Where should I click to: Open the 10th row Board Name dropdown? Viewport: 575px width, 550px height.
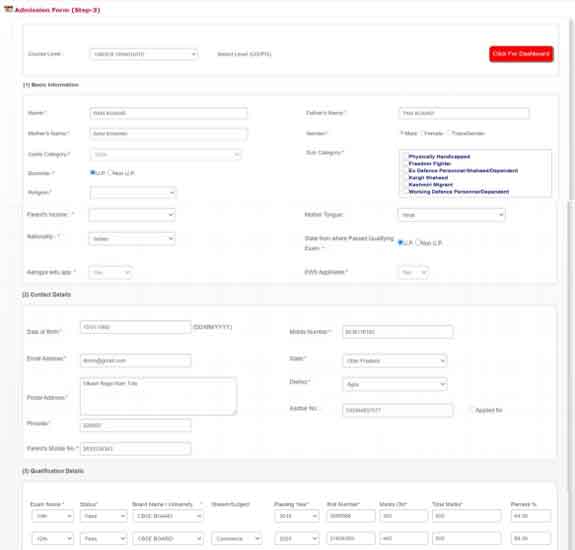click(168, 516)
